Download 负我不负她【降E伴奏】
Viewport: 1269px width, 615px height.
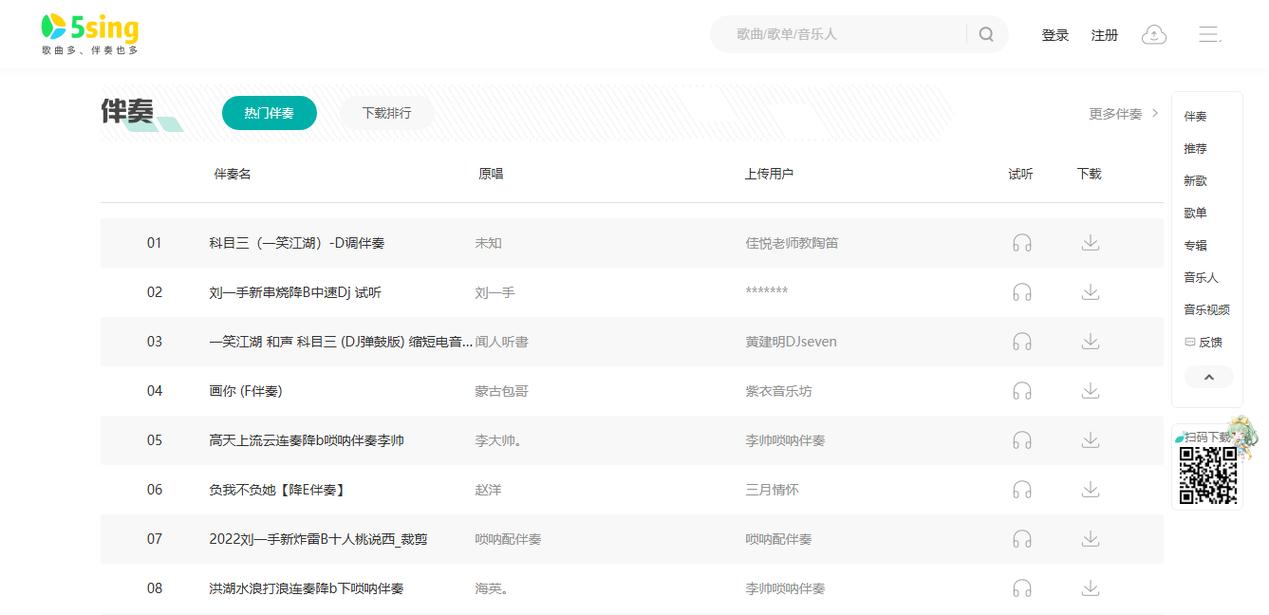coord(1090,490)
